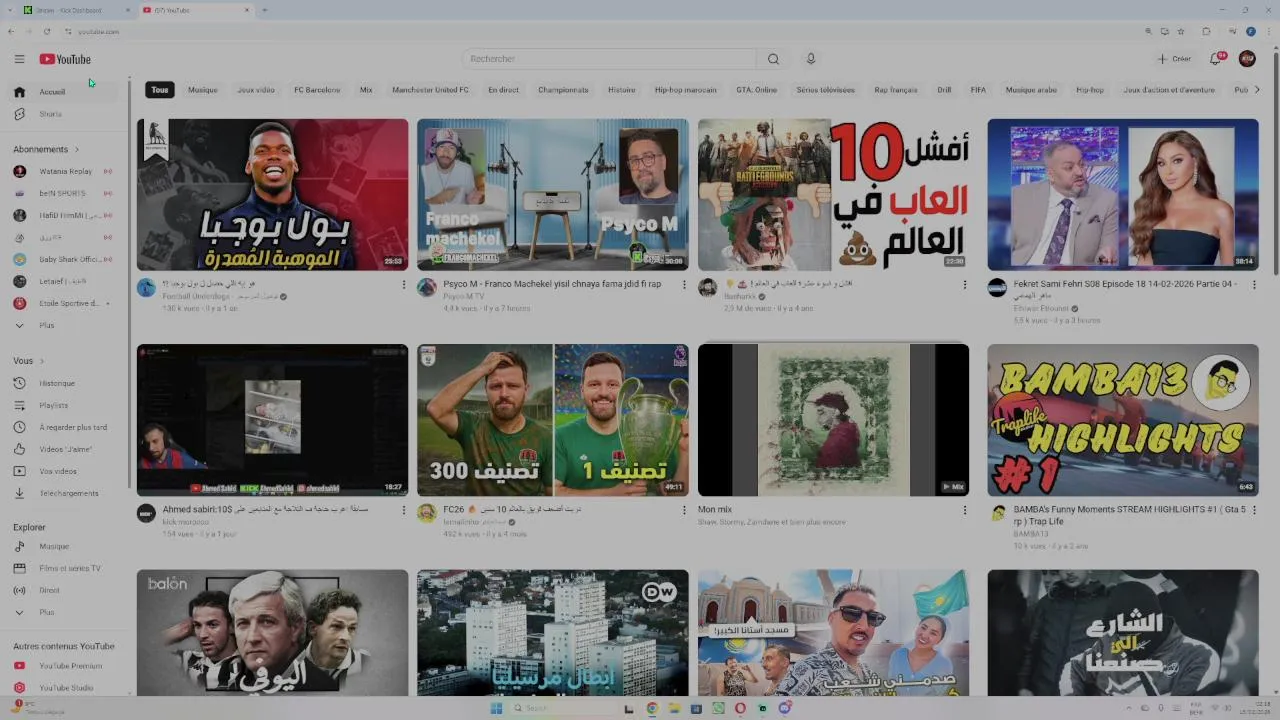Click the search magnifier button

[x=773, y=59]
